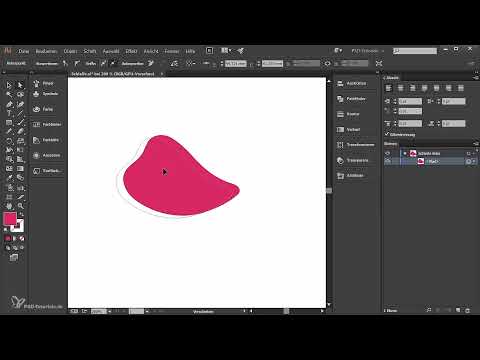Click the Pfad sublayer target circle
Image resolution: width=480 pixels, height=360 pixels.
pyautogui.click(x=468, y=161)
